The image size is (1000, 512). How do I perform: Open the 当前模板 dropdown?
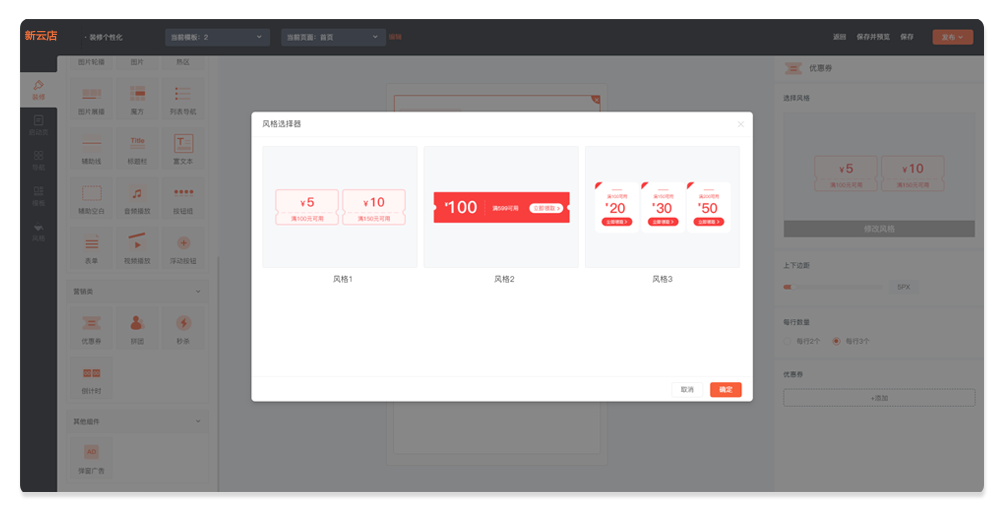[x=217, y=37]
